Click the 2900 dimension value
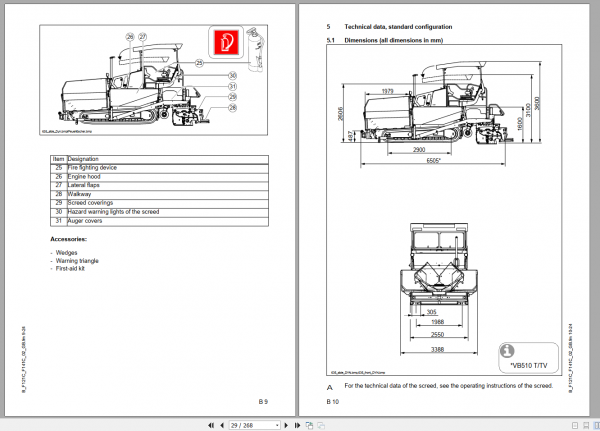 (x=419, y=150)
